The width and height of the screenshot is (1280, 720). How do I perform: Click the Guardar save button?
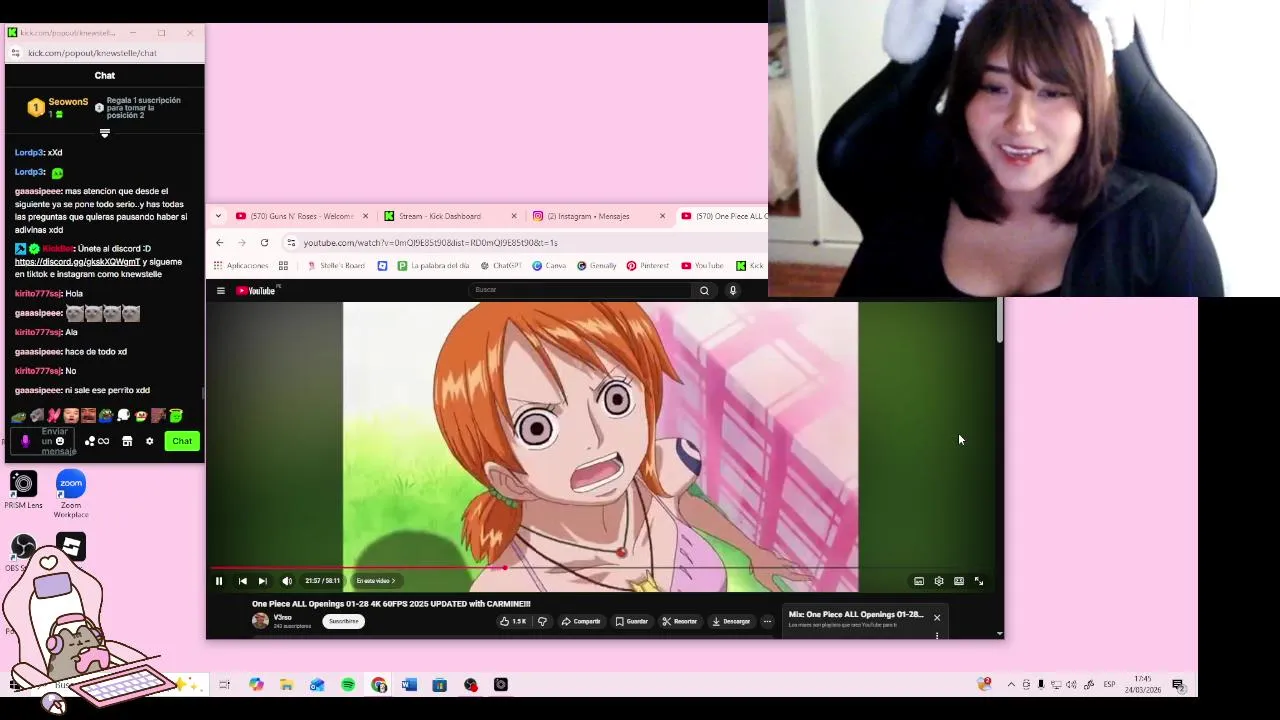632,621
